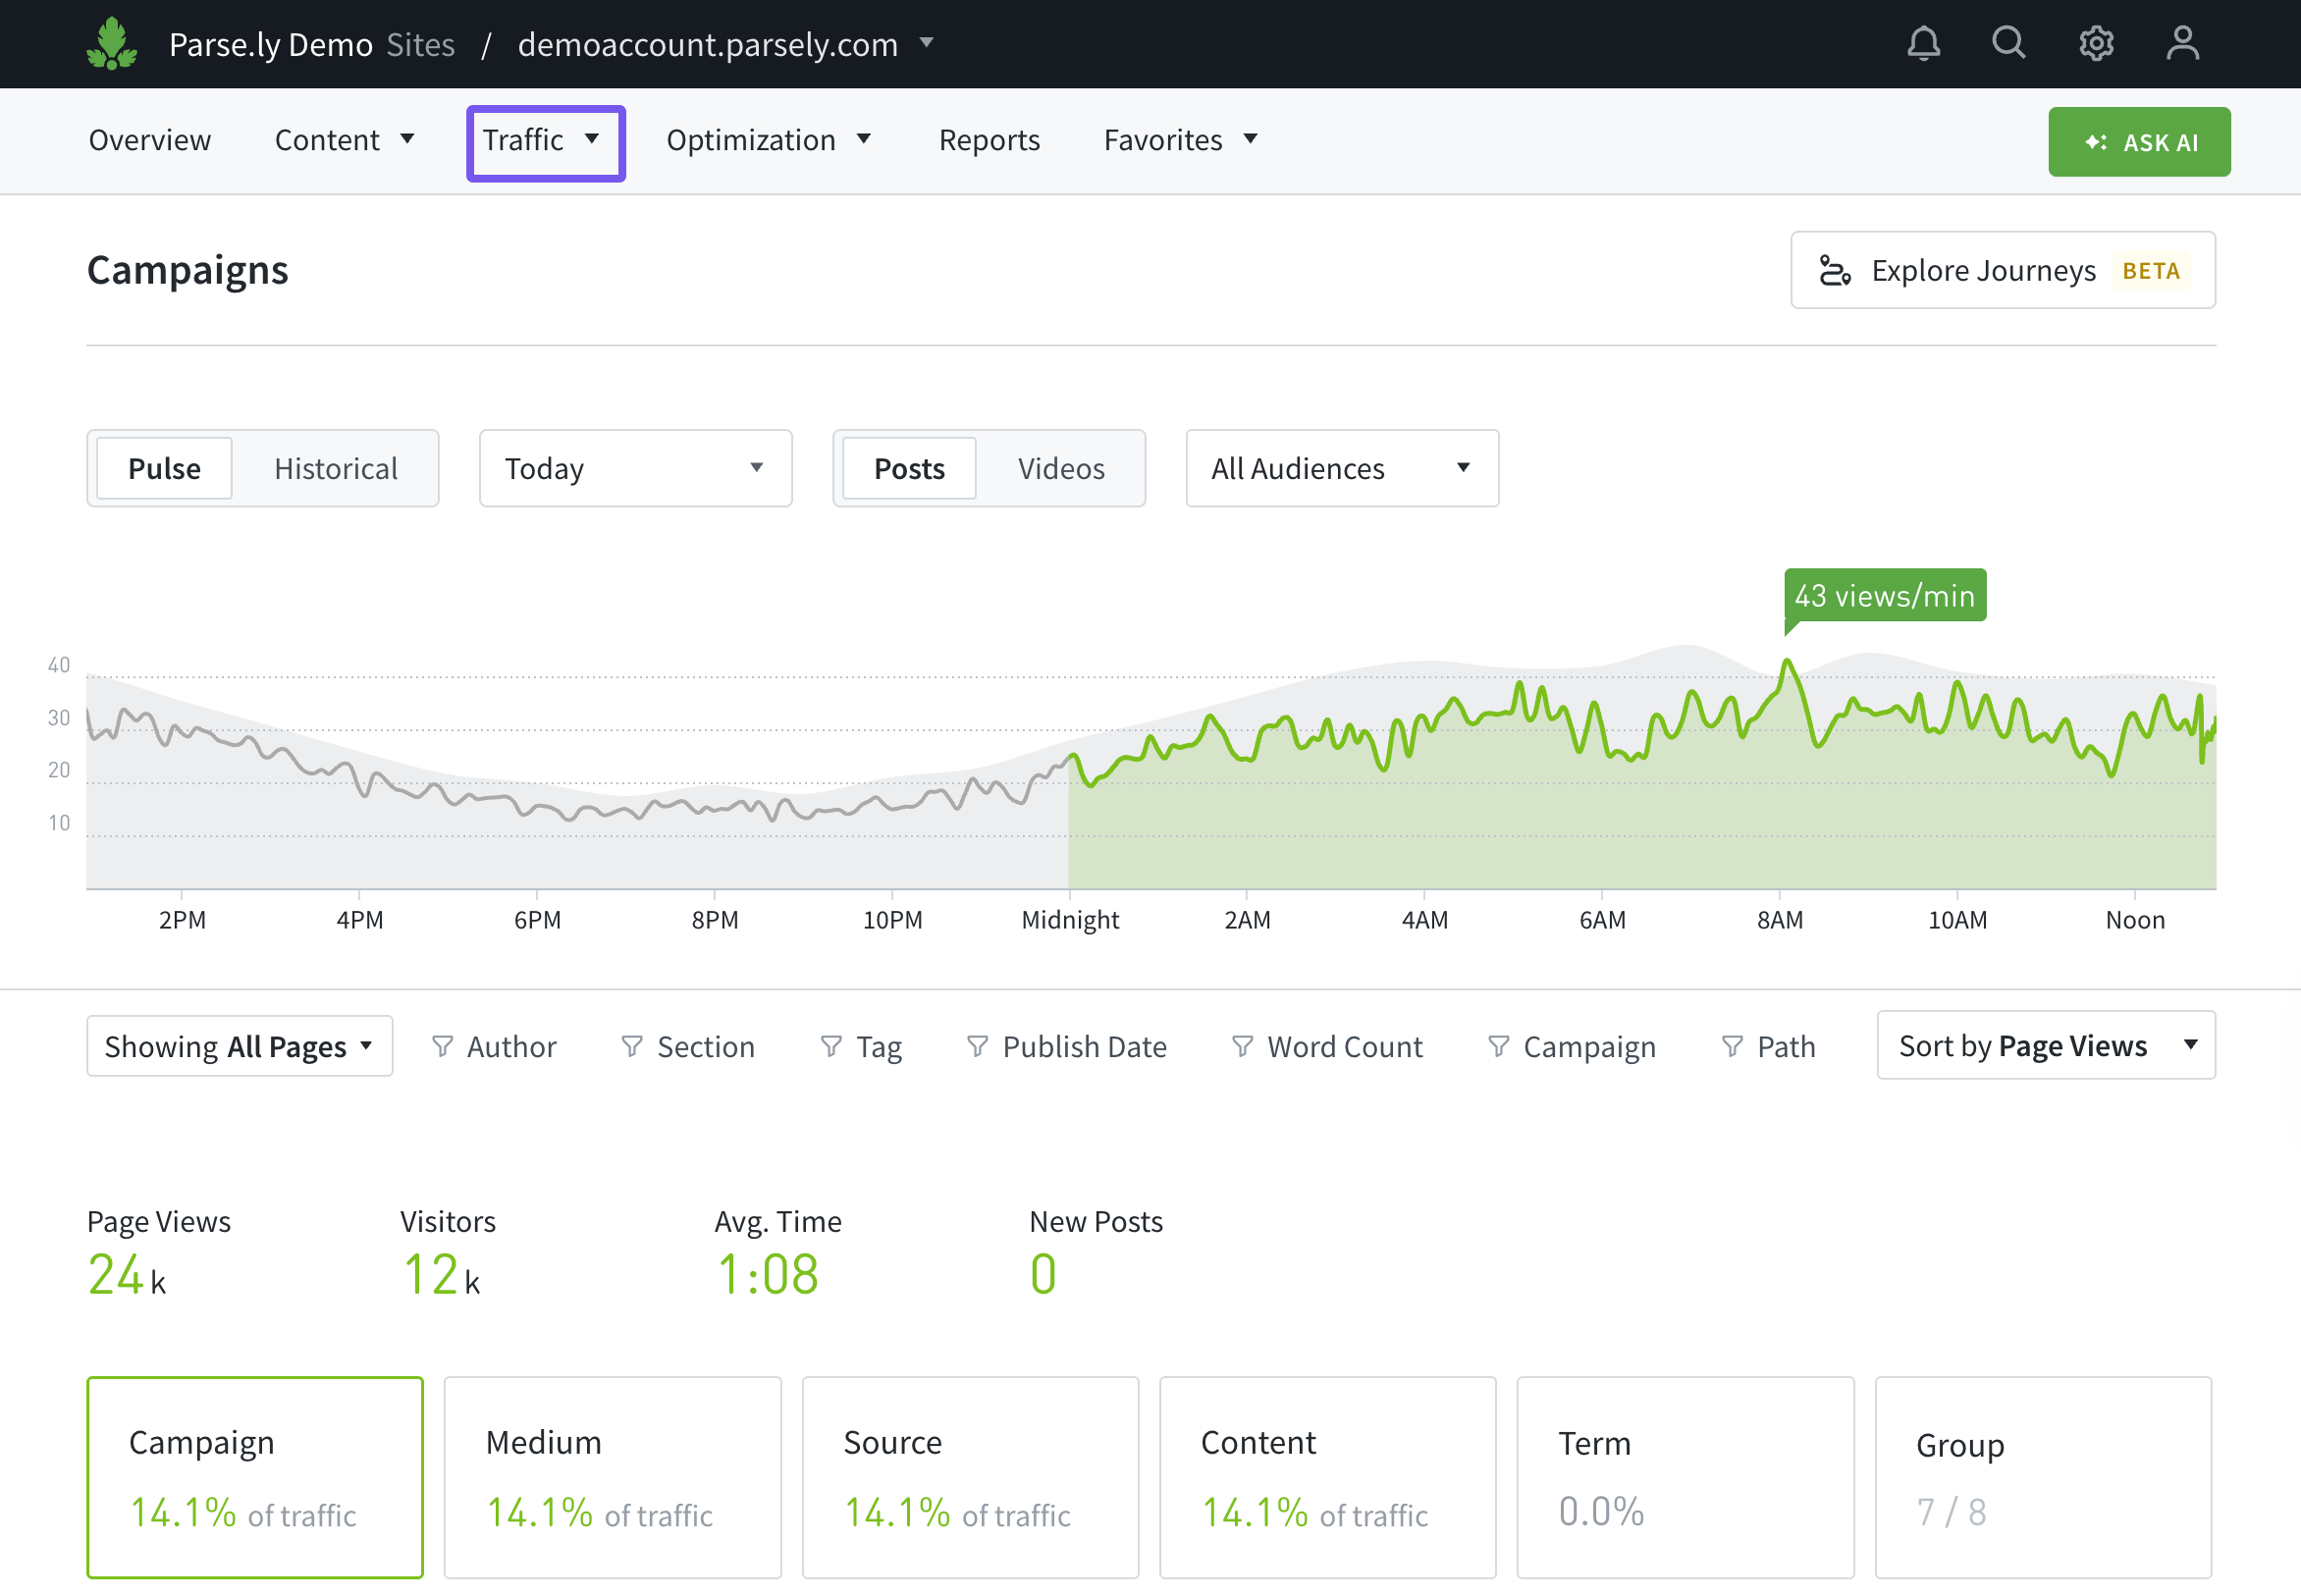Toggle to Videos mode
2301x1596 pixels.
(x=1060, y=468)
